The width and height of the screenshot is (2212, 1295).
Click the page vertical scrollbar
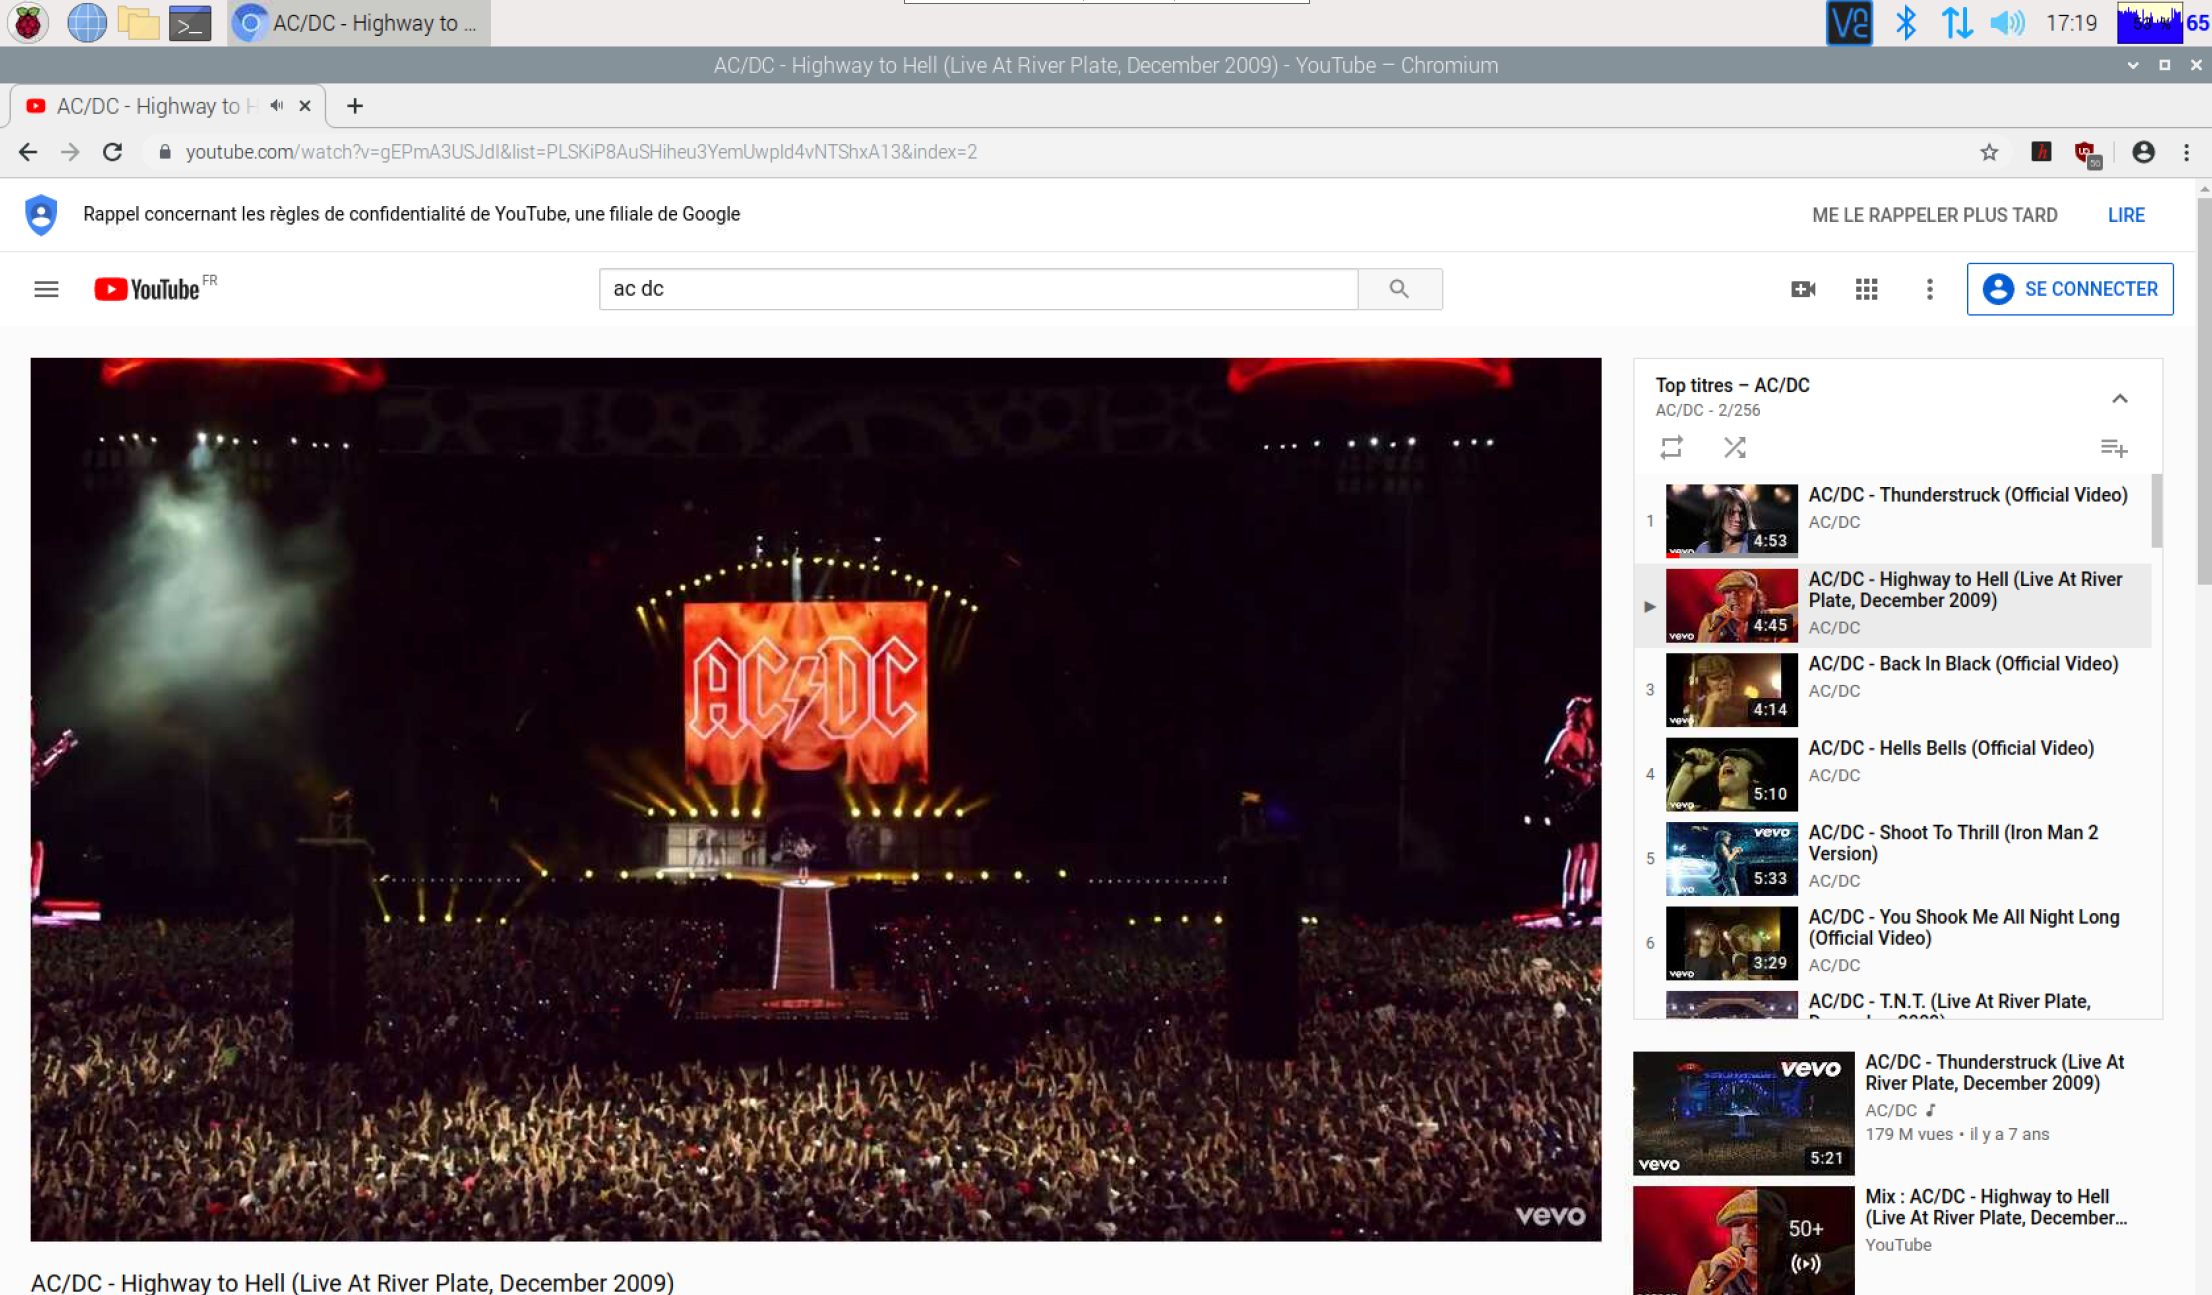2204,390
